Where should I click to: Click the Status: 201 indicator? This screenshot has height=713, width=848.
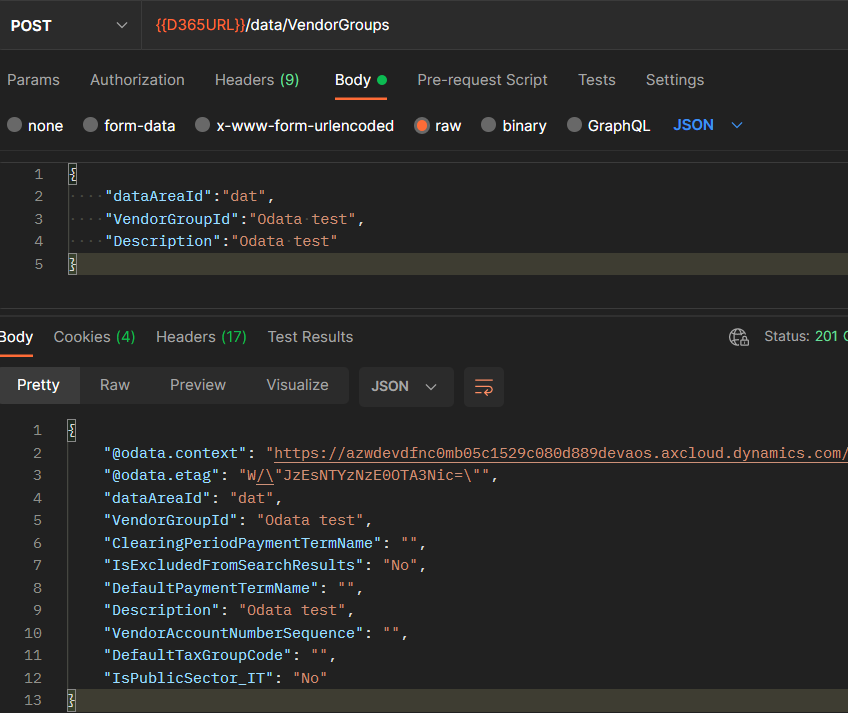[x=805, y=336]
